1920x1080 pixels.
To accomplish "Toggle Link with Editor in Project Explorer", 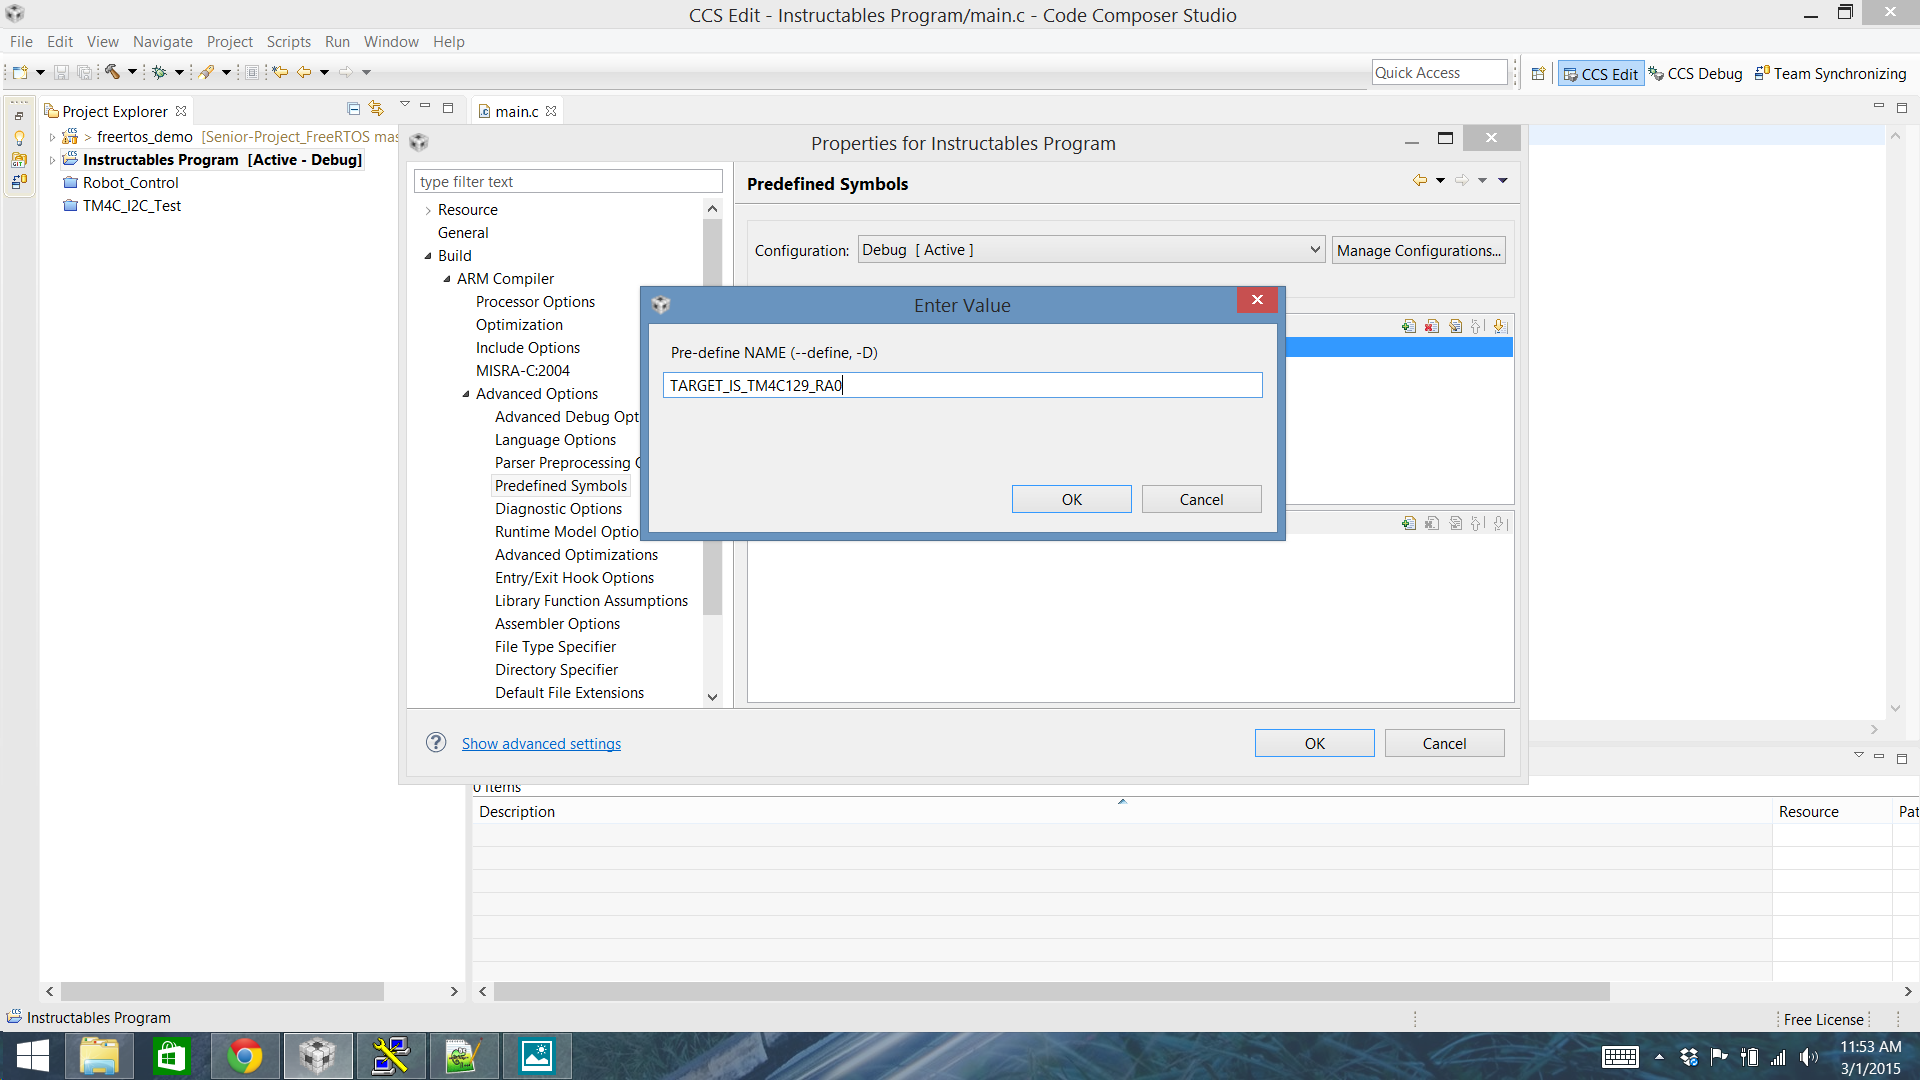I will tap(376, 108).
